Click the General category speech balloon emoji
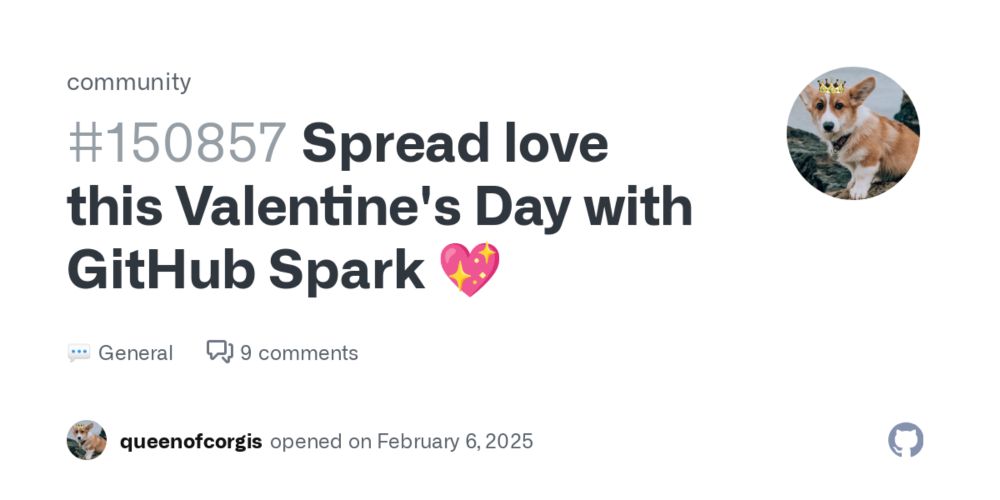1000x500 pixels. pos(79,353)
